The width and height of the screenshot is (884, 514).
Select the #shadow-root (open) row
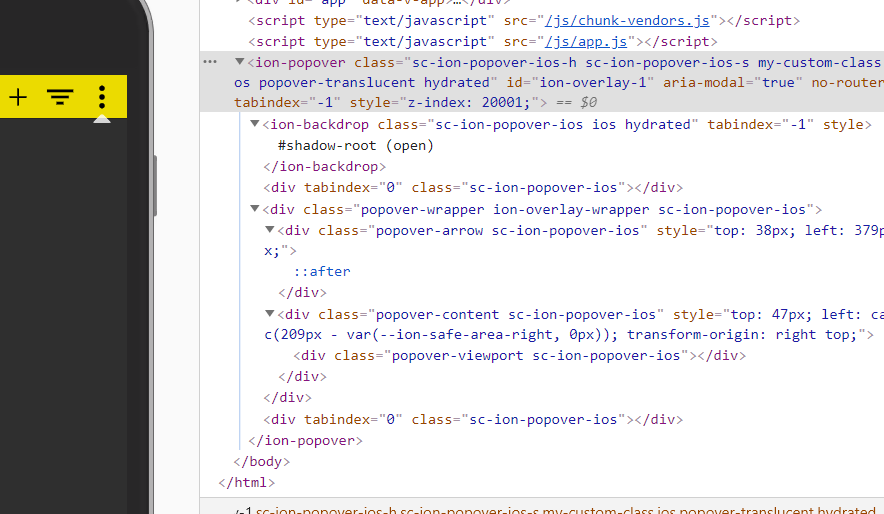tap(356, 145)
